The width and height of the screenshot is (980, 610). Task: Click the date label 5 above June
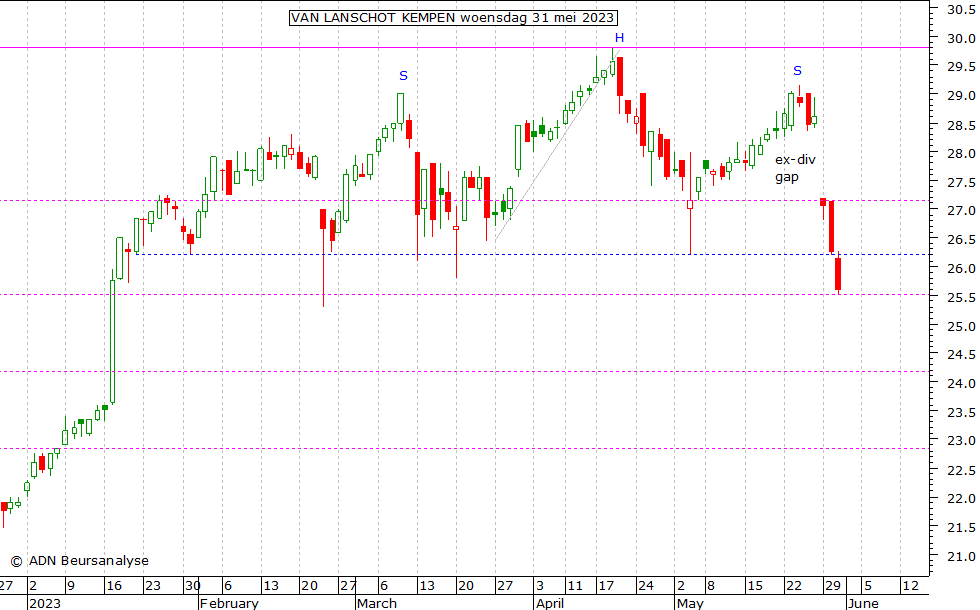(x=868, y=586)
